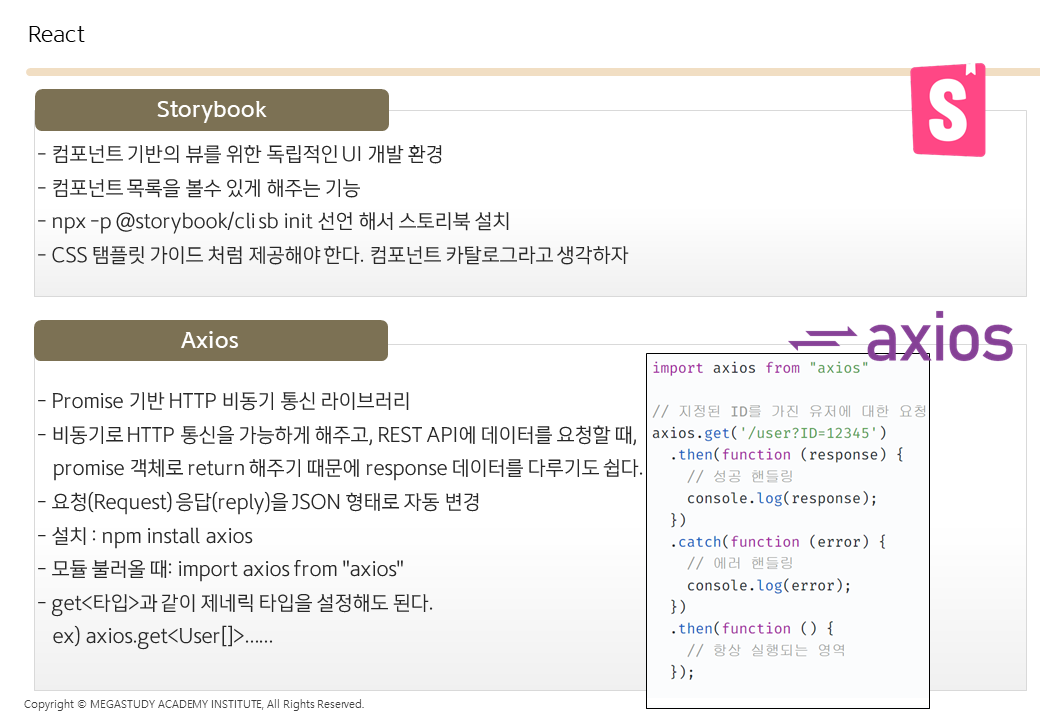The image size is (1040, 720).
Task: Click the 'npx -p @storybook/cli sb init' line
Action: tap(274, 221)
